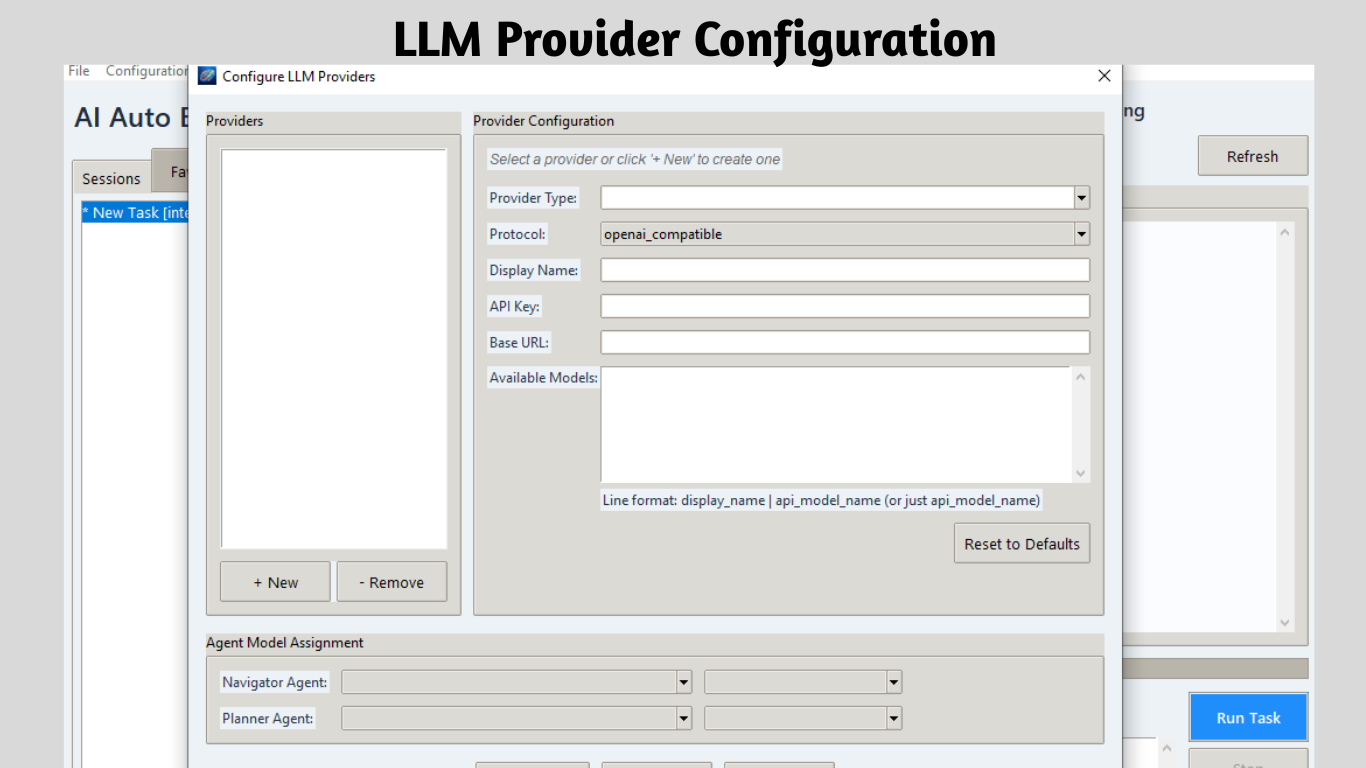Open the Configuration menu in main window
Screen dimensions: 1366x768
click(x=146, y=71)
